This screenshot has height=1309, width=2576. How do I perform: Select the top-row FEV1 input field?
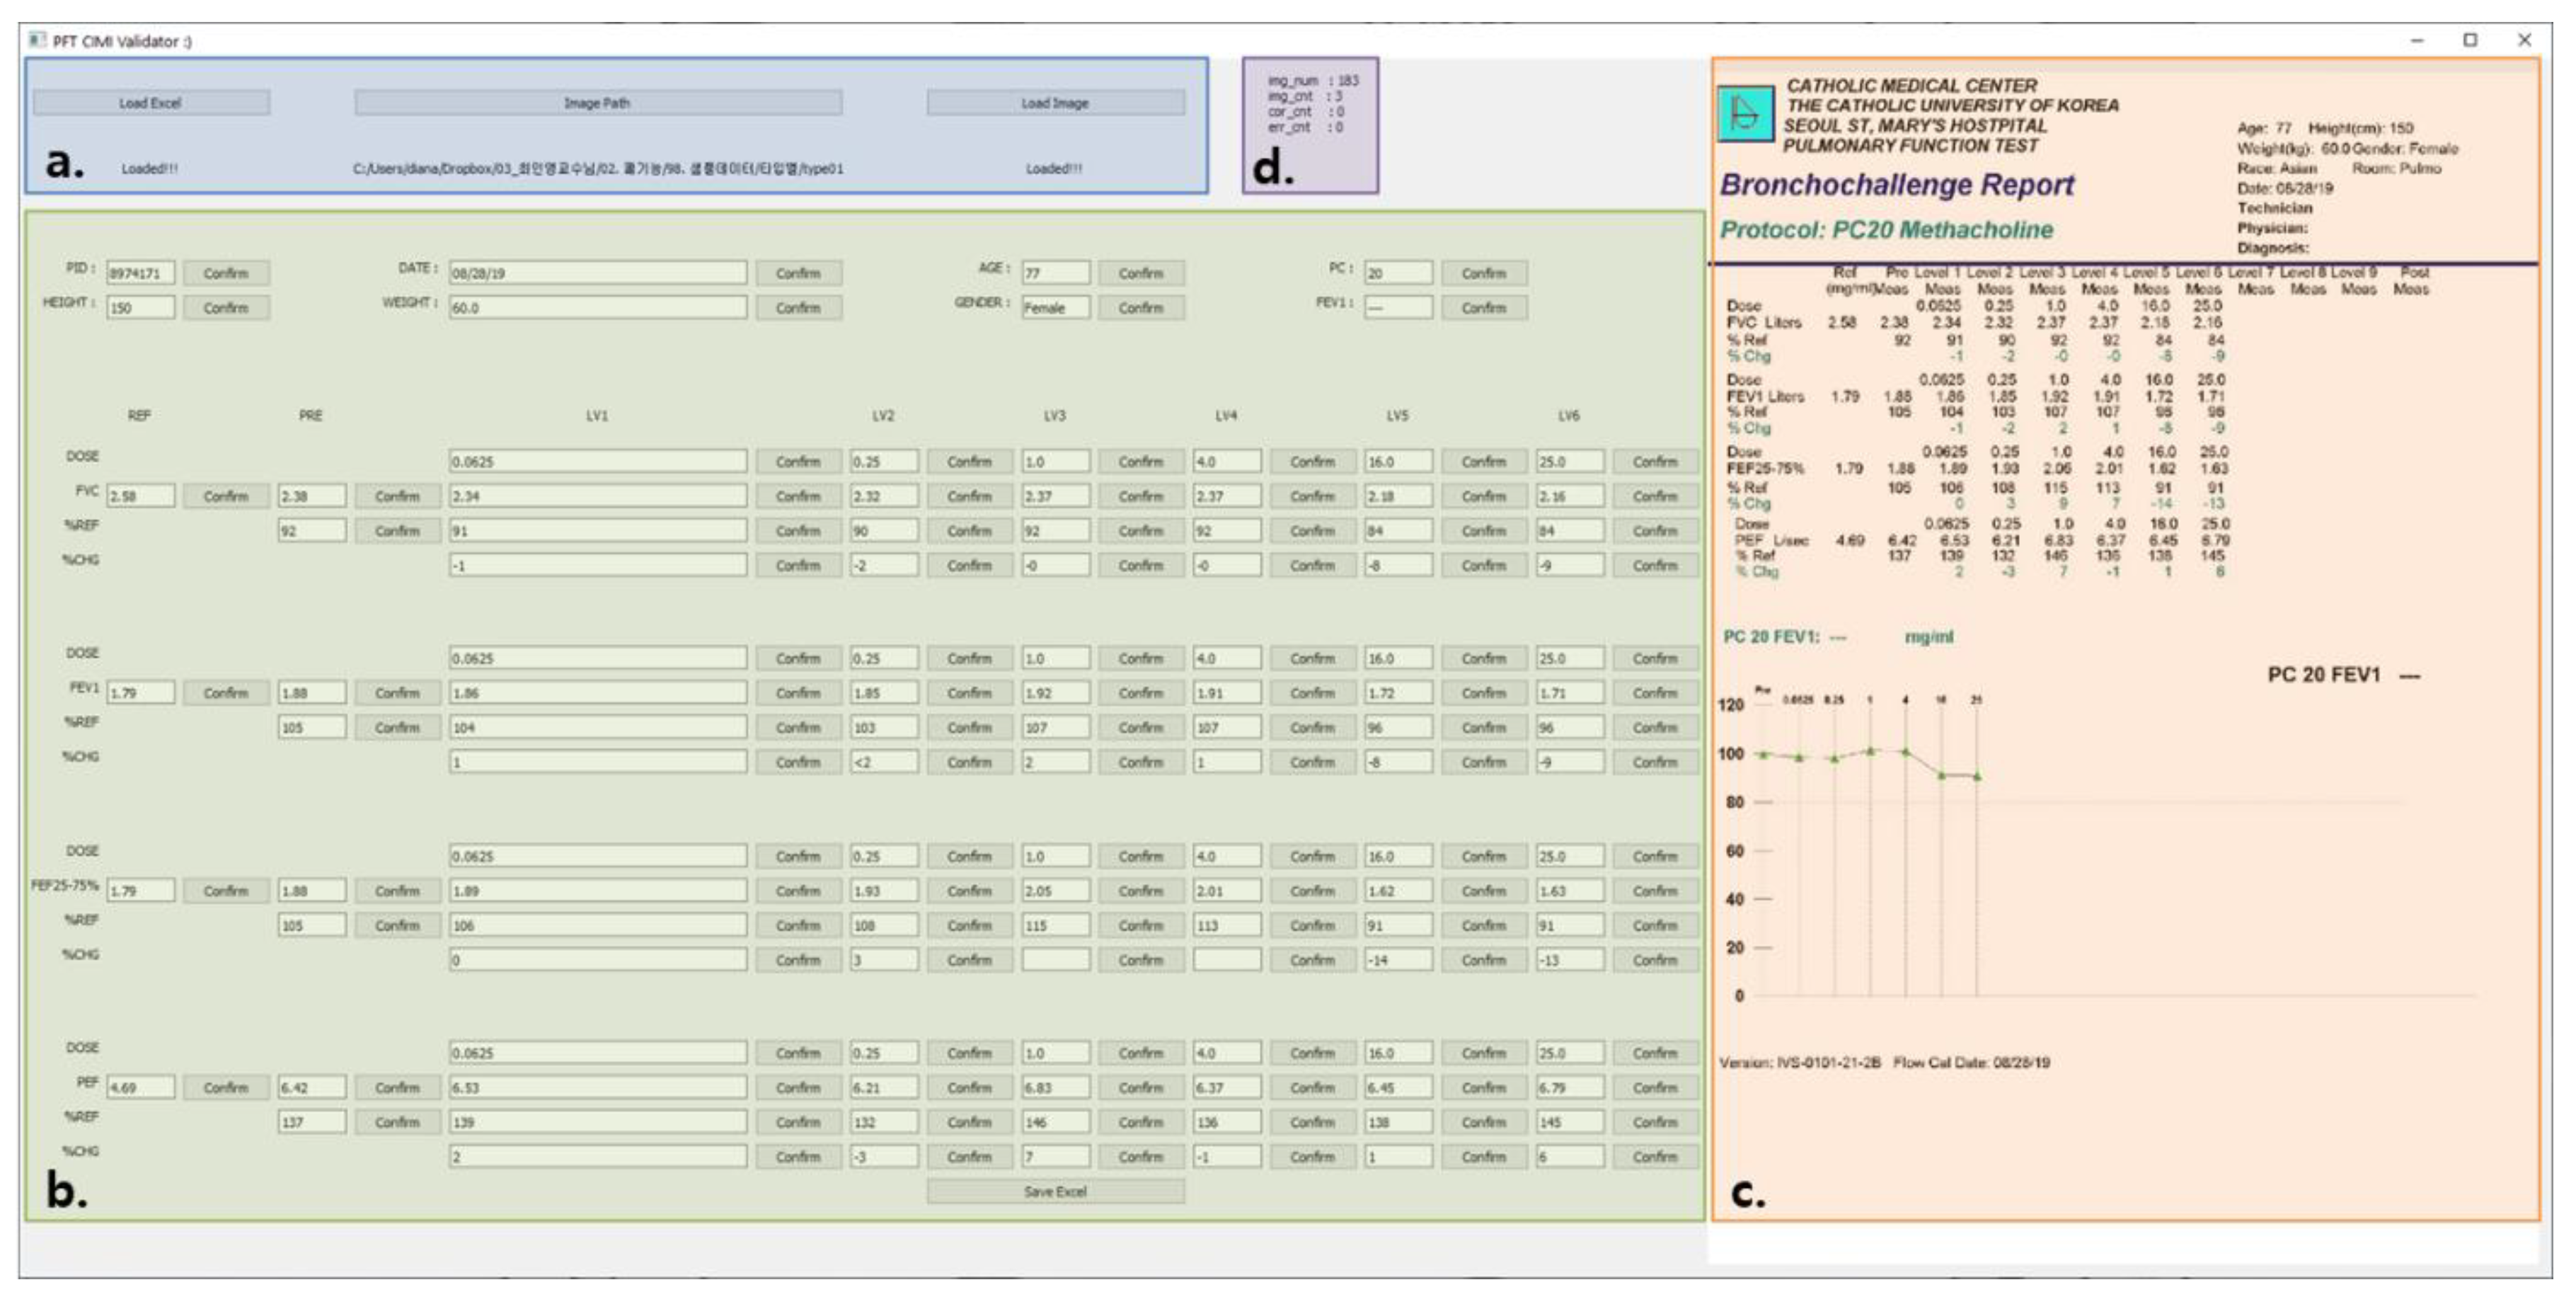[1397, 308]
